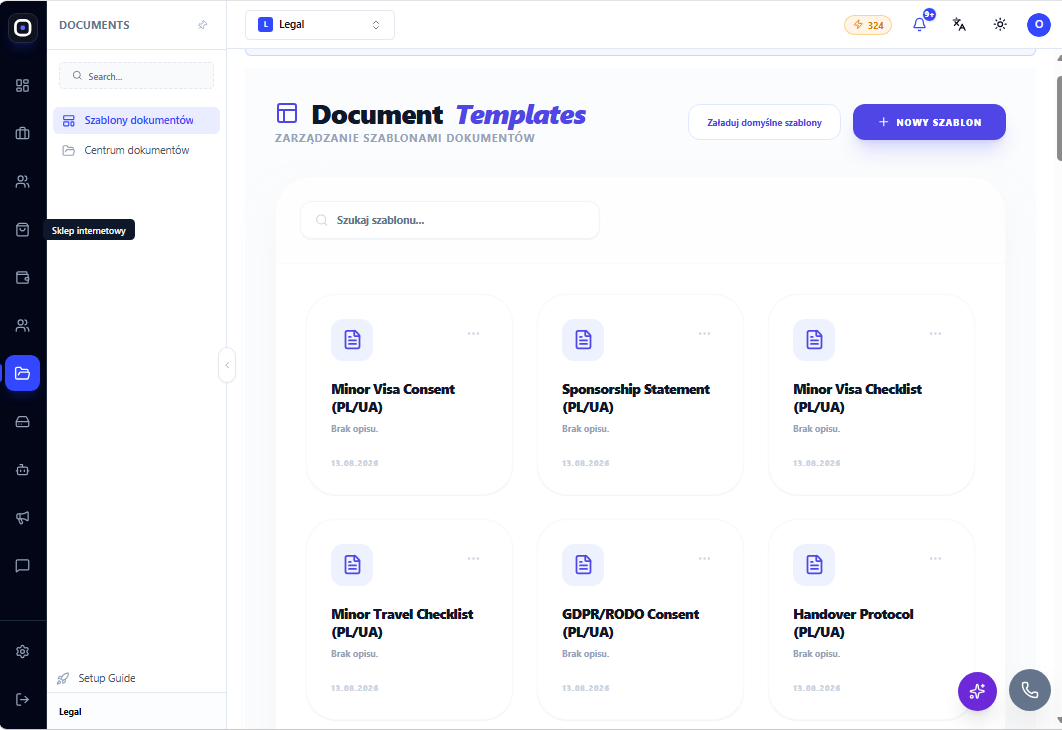Open the chat message icon in sidebar
The height and width of the screenshot is (730, 1062).
coord(22,565)
